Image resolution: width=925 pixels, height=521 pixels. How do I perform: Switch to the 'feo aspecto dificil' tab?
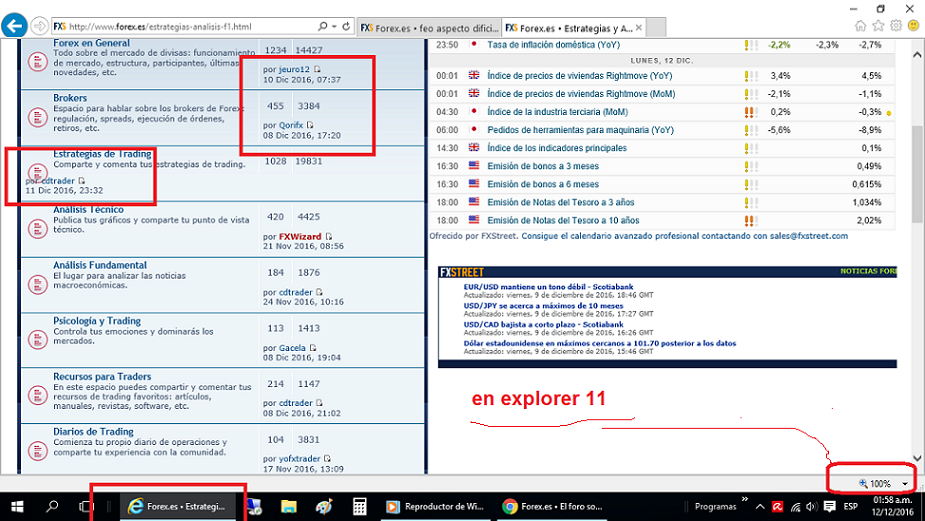430,28
